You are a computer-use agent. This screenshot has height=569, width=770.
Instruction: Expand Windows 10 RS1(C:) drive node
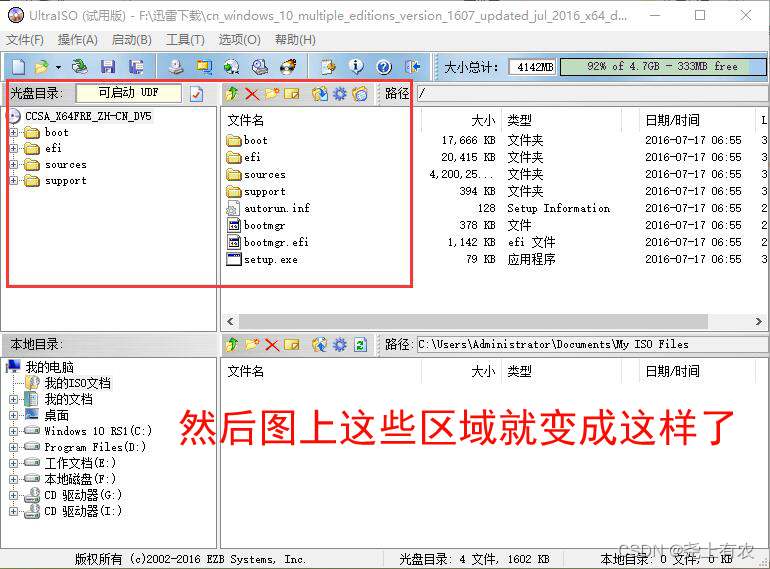(x=14, y=431)
